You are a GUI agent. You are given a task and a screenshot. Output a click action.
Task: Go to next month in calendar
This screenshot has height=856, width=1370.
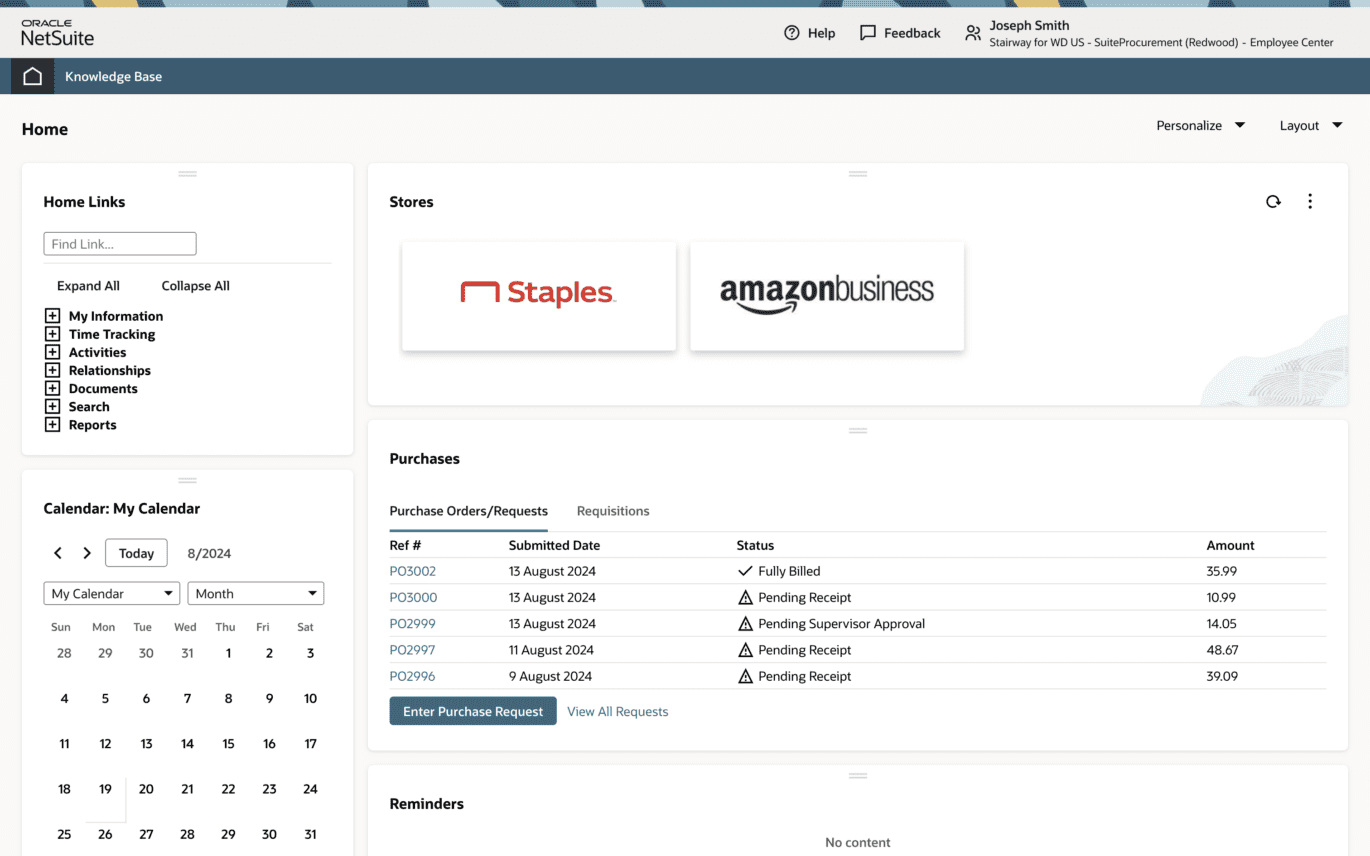click(87, 552)
